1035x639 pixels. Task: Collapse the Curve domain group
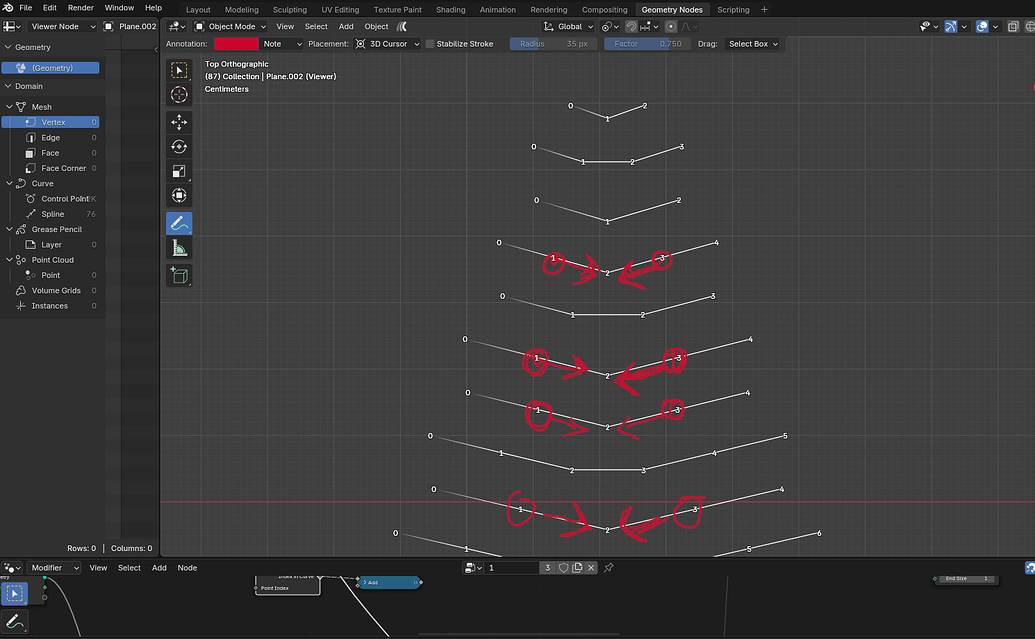[x=9, y=184]
